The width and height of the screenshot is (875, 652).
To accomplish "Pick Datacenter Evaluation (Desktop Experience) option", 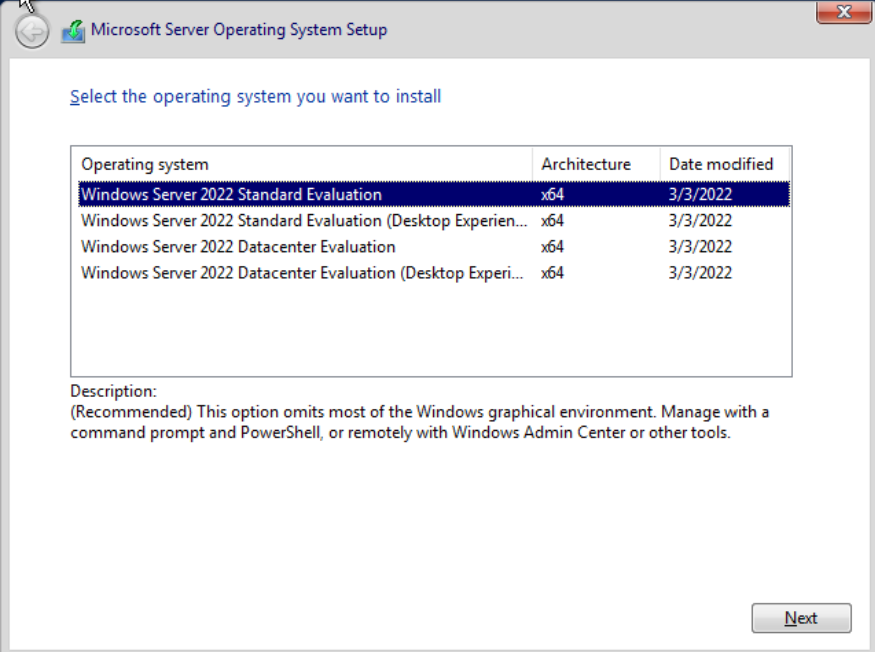I will 302,272.
